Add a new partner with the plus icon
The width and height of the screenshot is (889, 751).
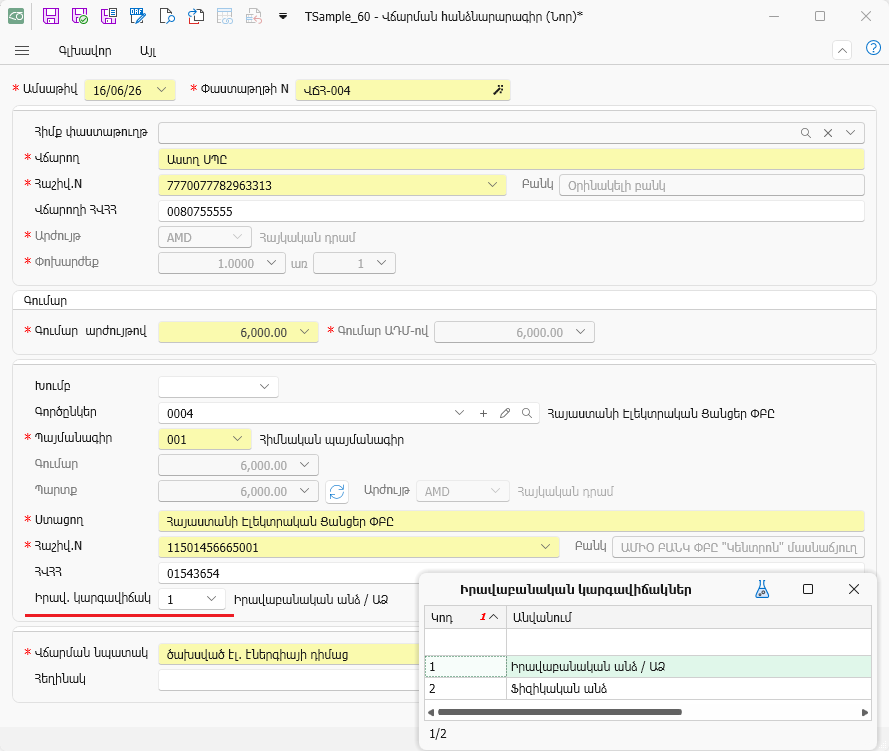click(483, 413)
